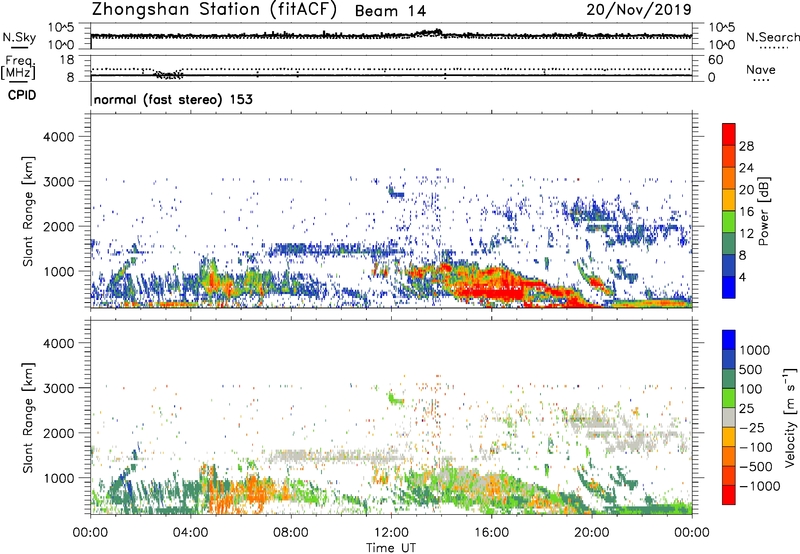800x554 pixels.
Task: Select the 1000 km tick in the power panel
Action: (58, 271)
